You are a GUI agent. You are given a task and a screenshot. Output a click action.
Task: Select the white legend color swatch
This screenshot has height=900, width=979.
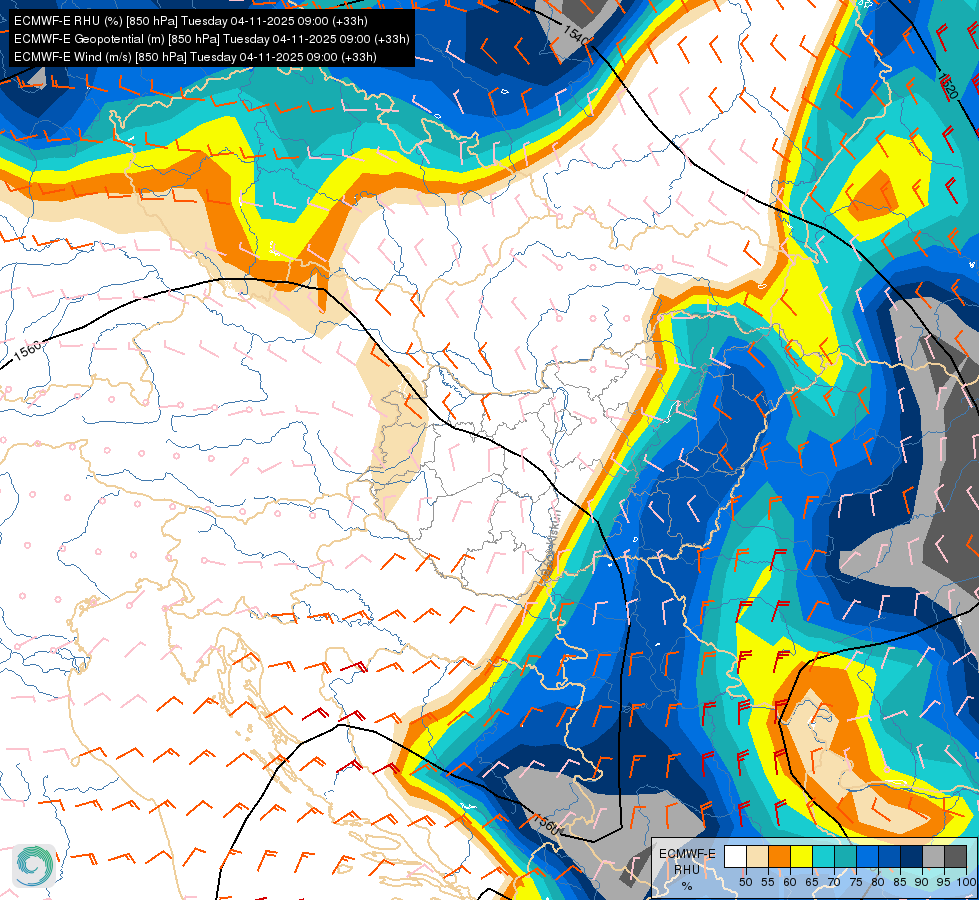(735, 856)
